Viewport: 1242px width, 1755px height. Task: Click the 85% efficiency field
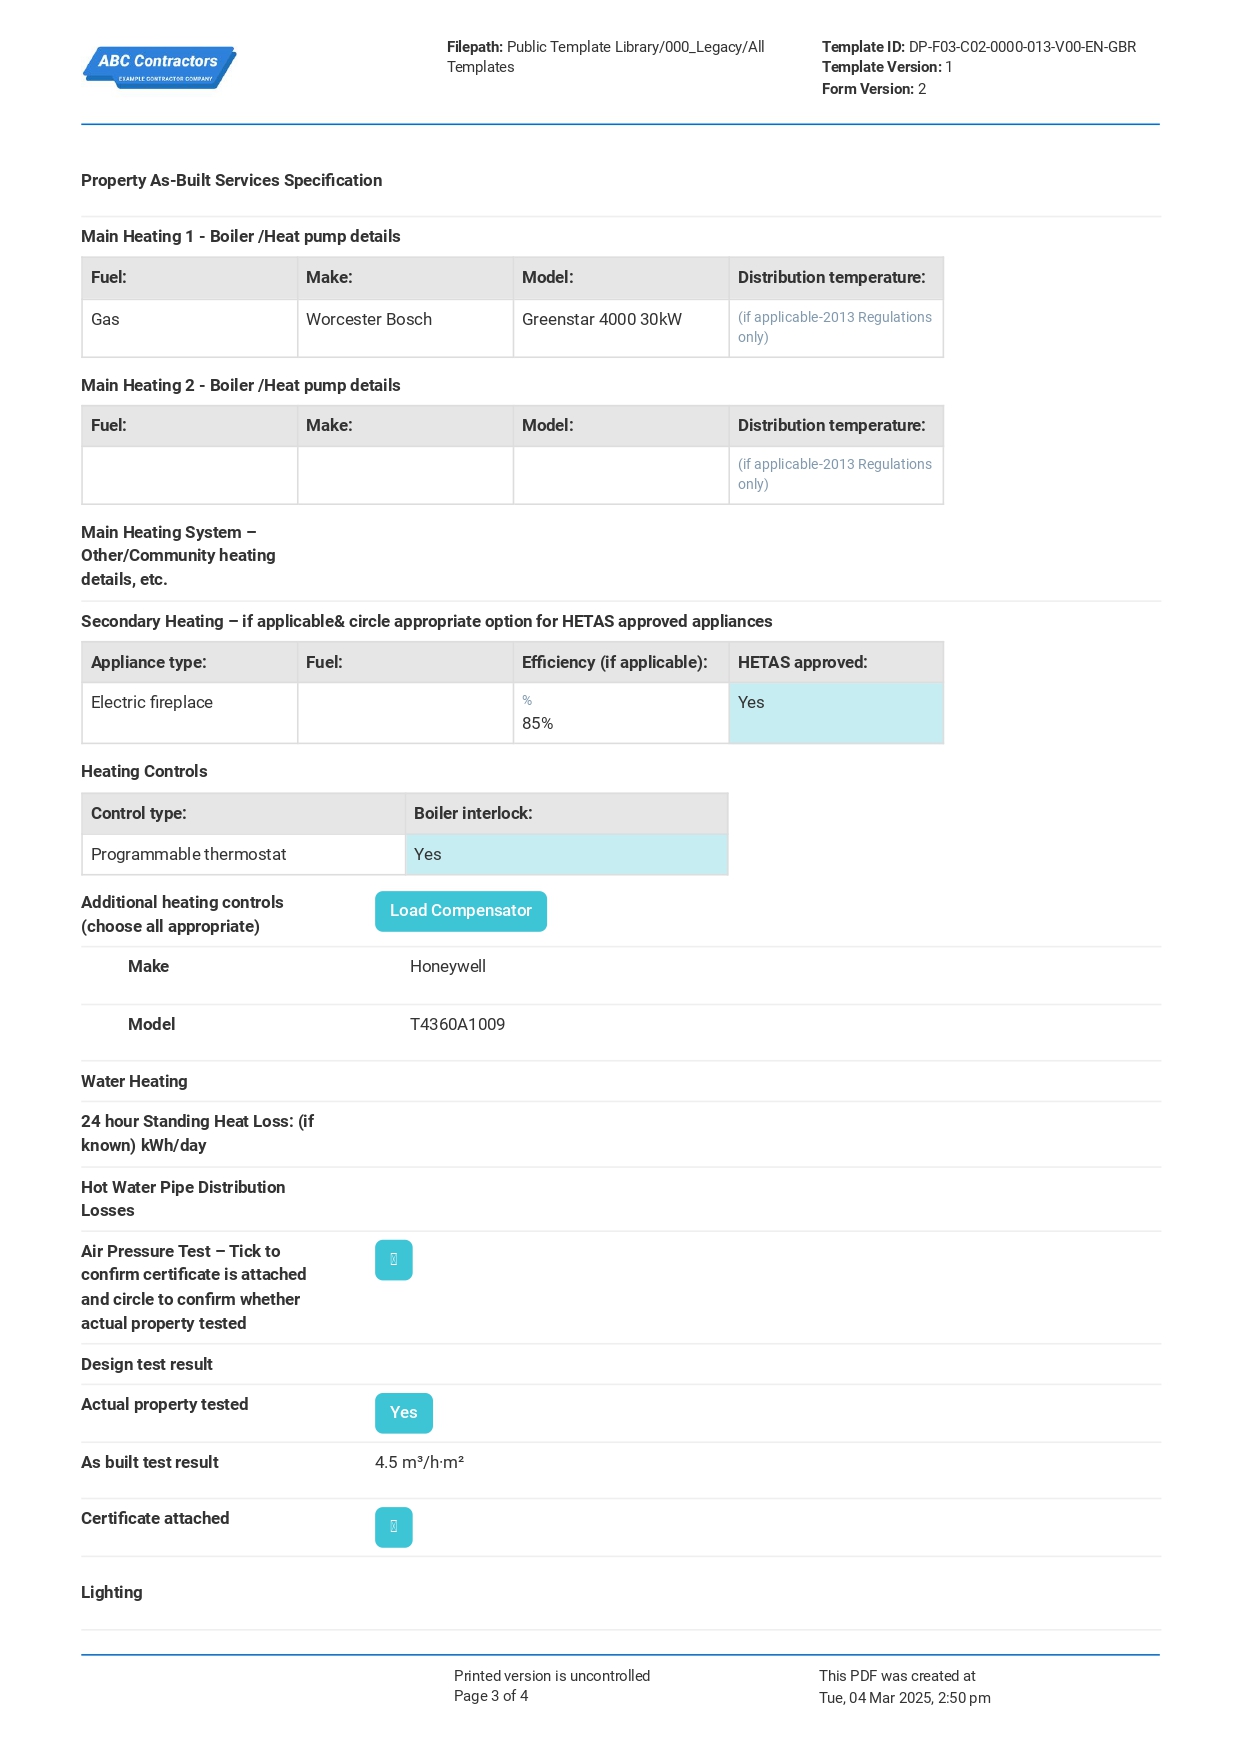tap(621, 713)
